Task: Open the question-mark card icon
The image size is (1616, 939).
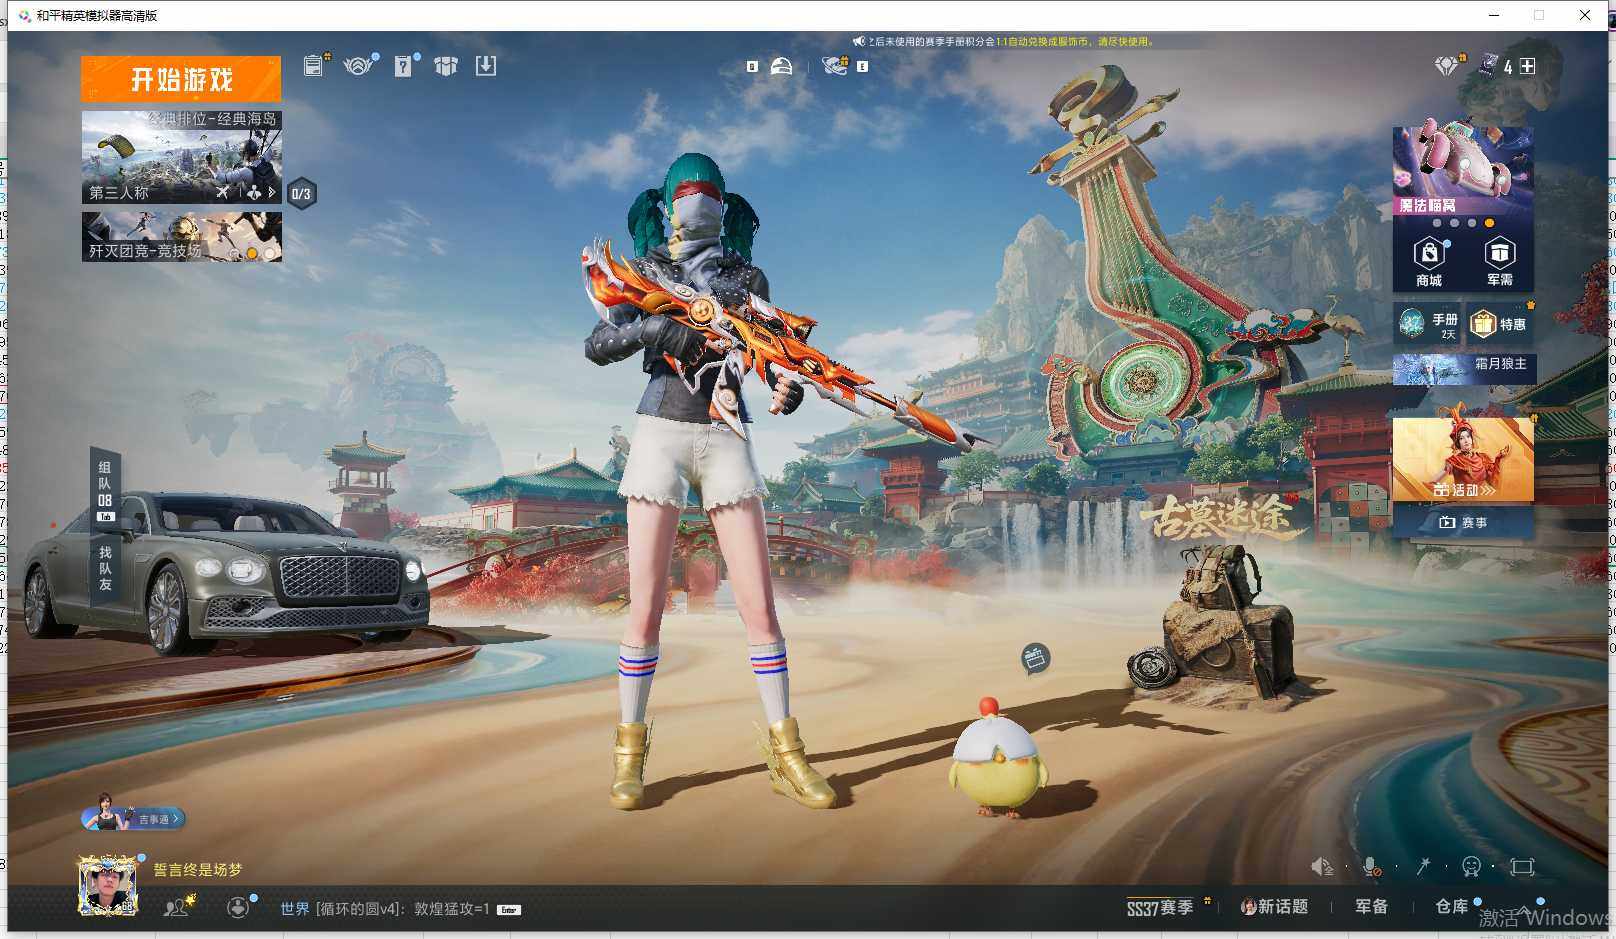Action: click(x=403, y=66)
